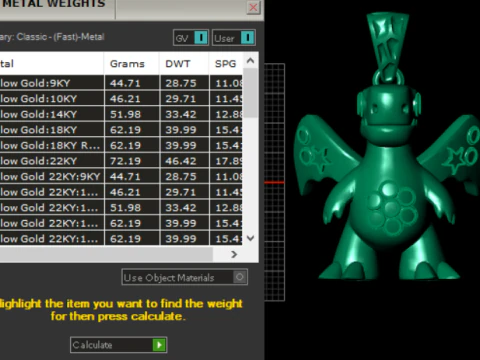This screenshot has height=360, width=480.
Task: Click the 33.42 DWT value for Gold:14KY
Action: pyautogui.click(x=181, y=114)
